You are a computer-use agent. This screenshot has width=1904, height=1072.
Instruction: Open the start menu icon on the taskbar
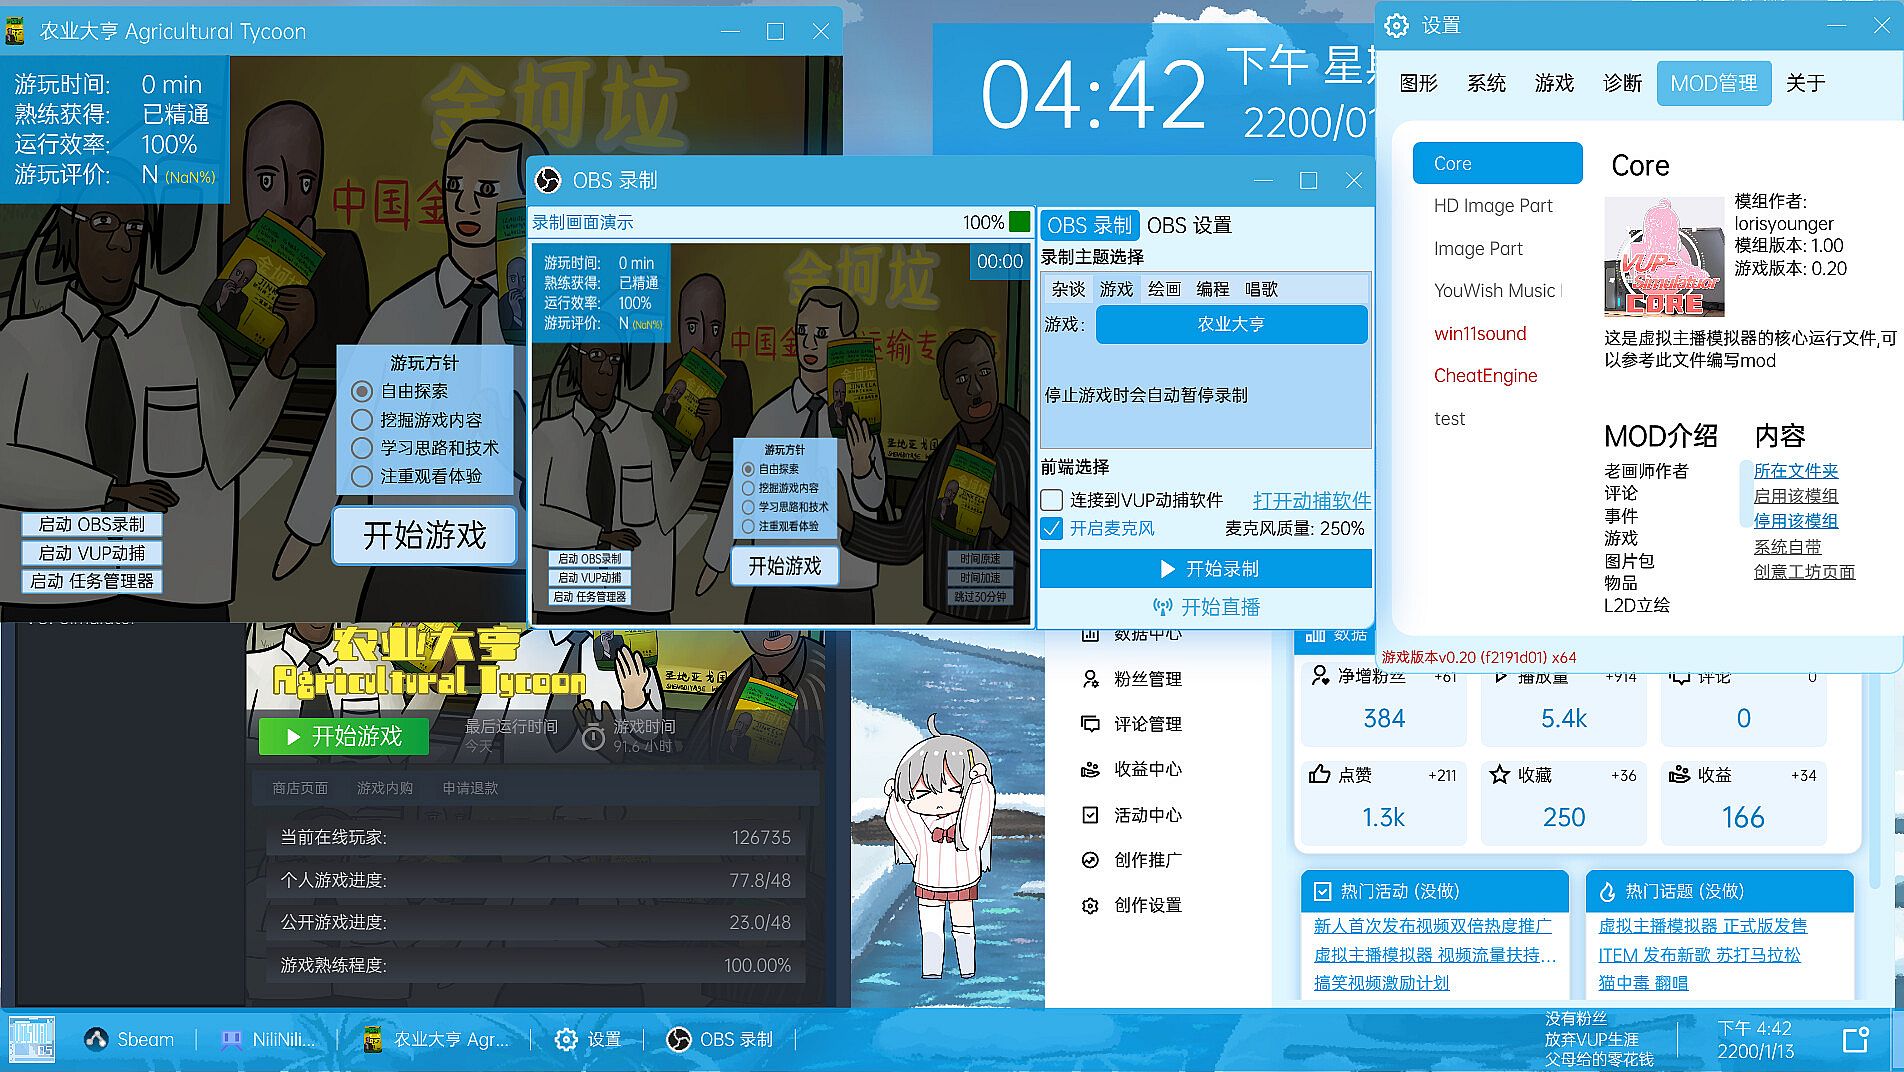tap(32, 1039)
